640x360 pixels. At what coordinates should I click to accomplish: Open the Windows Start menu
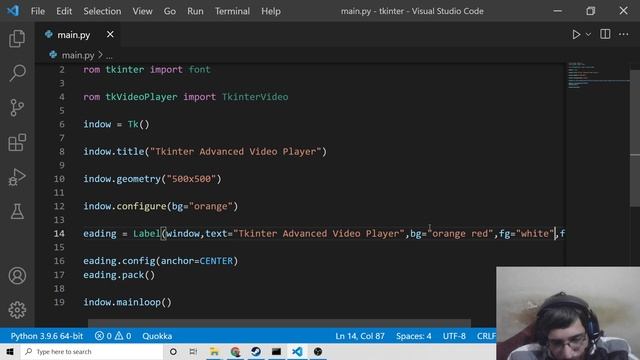(x=10, y=351)
